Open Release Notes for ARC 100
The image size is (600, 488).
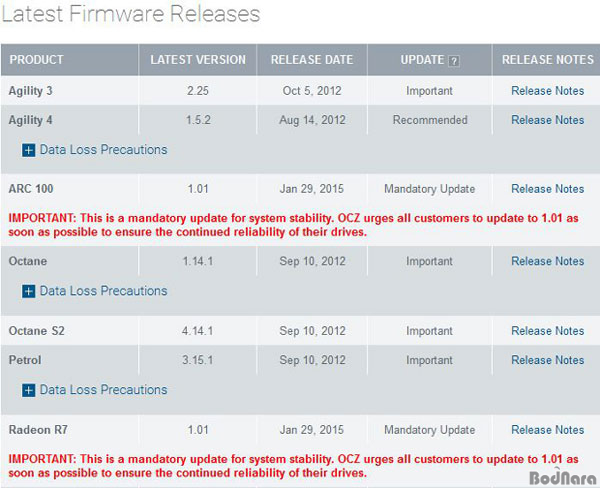(548, 189)
